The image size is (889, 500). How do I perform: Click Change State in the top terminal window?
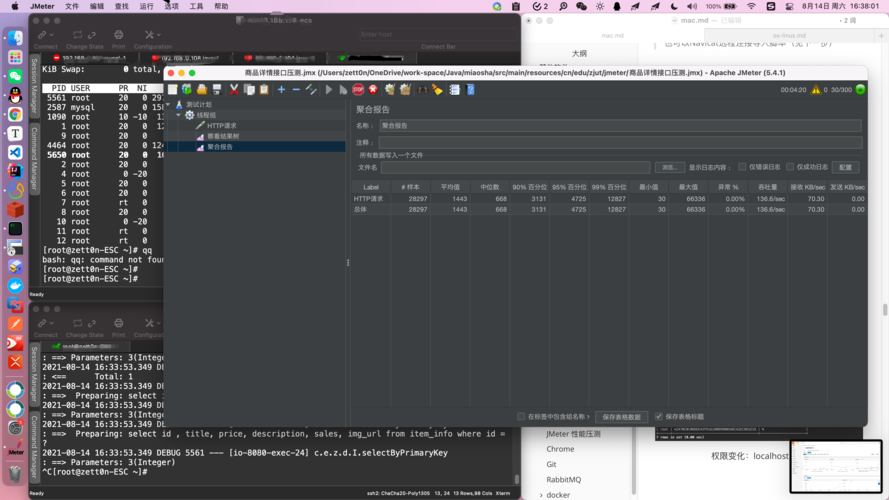84,39
